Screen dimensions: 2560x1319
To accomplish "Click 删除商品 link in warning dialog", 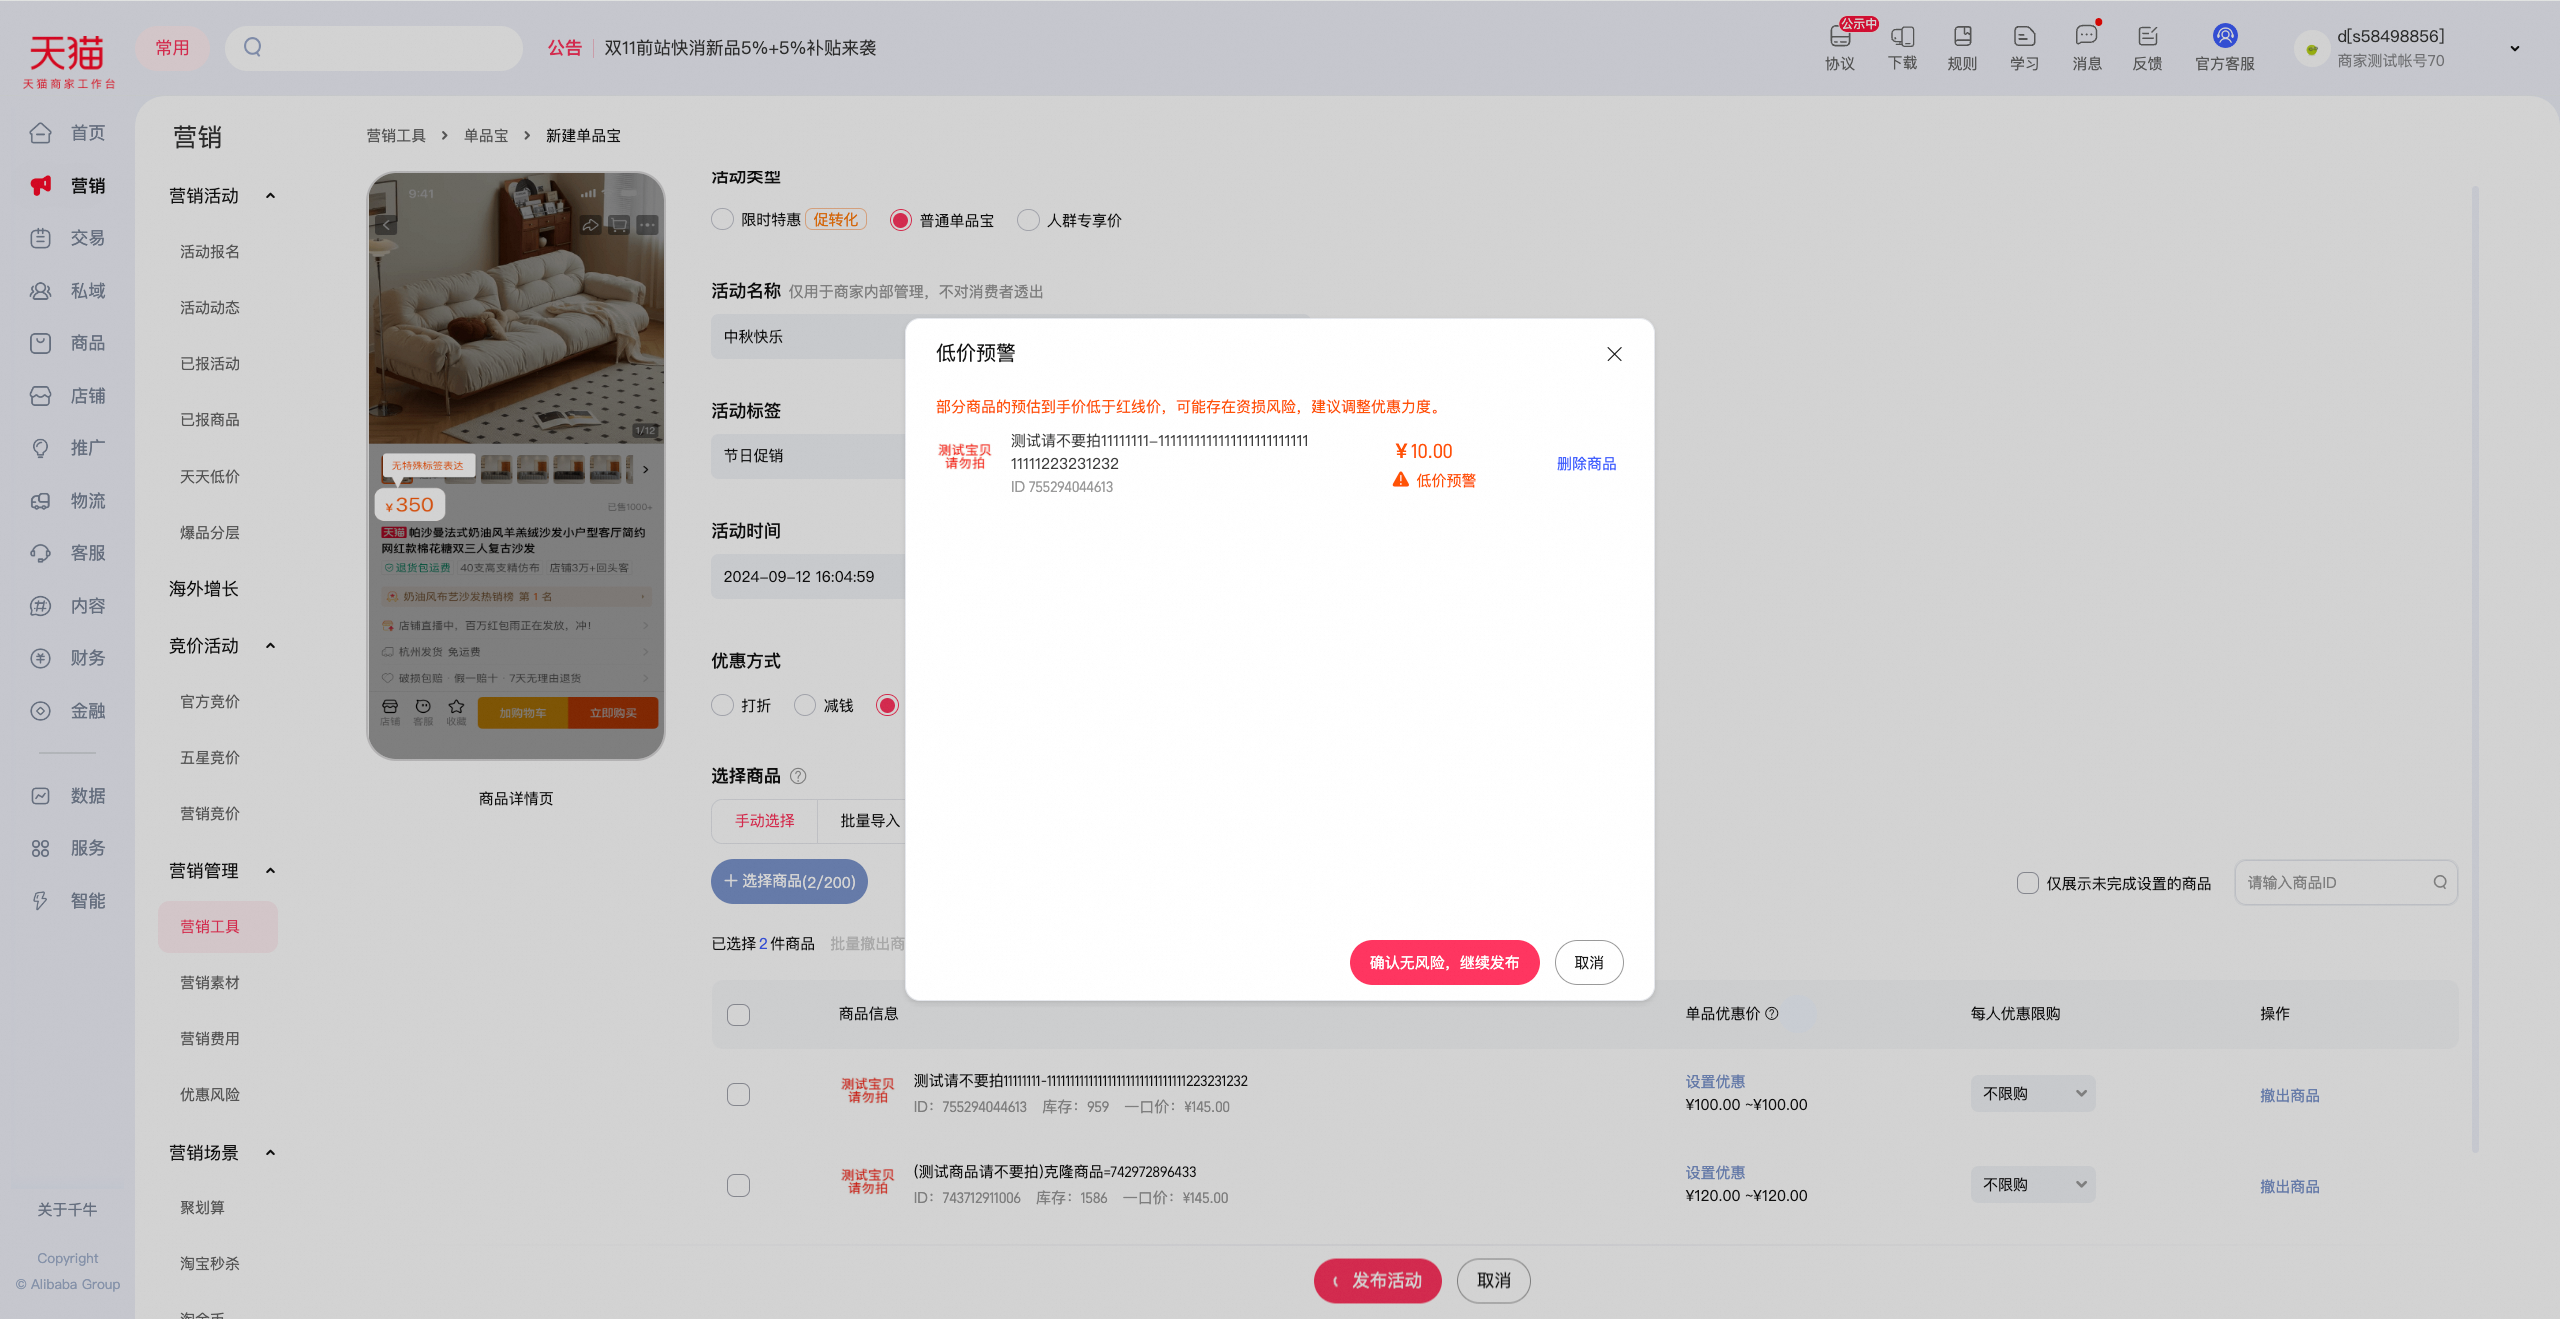I will [x=1586, y=464].
